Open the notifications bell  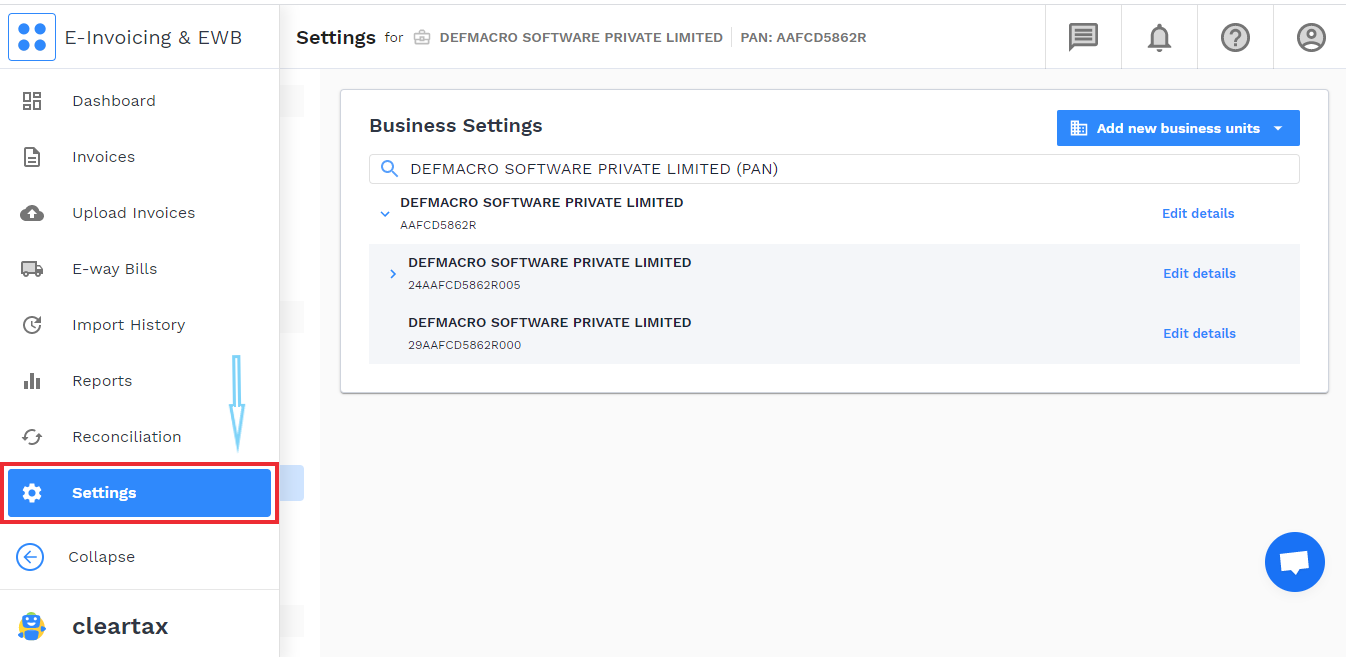(1159, 37)
